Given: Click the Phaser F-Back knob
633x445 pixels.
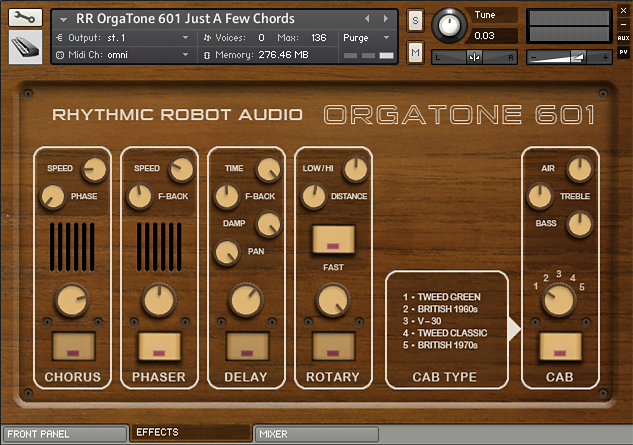Looking at the screenshot, I should [x=139, y=197].
